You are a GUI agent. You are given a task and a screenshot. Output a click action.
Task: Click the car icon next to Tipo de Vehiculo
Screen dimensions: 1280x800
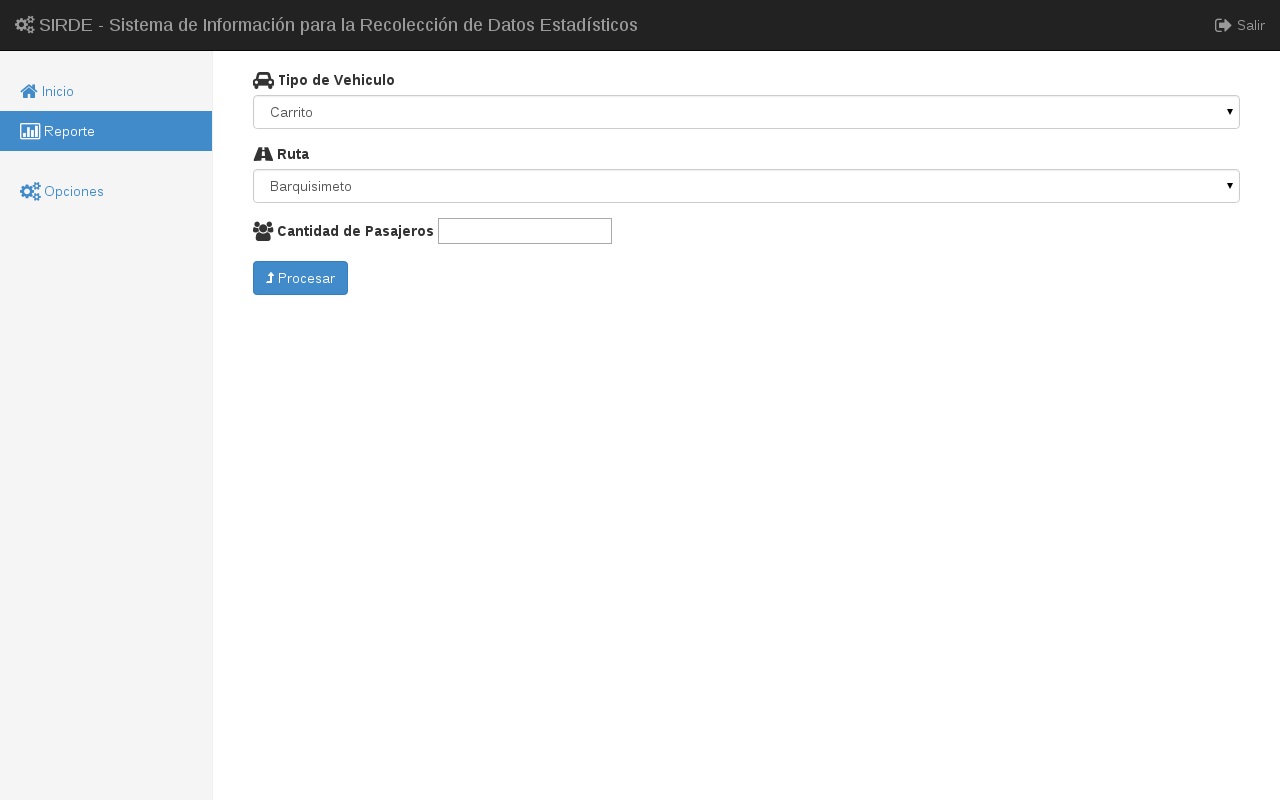click(263, 80)
